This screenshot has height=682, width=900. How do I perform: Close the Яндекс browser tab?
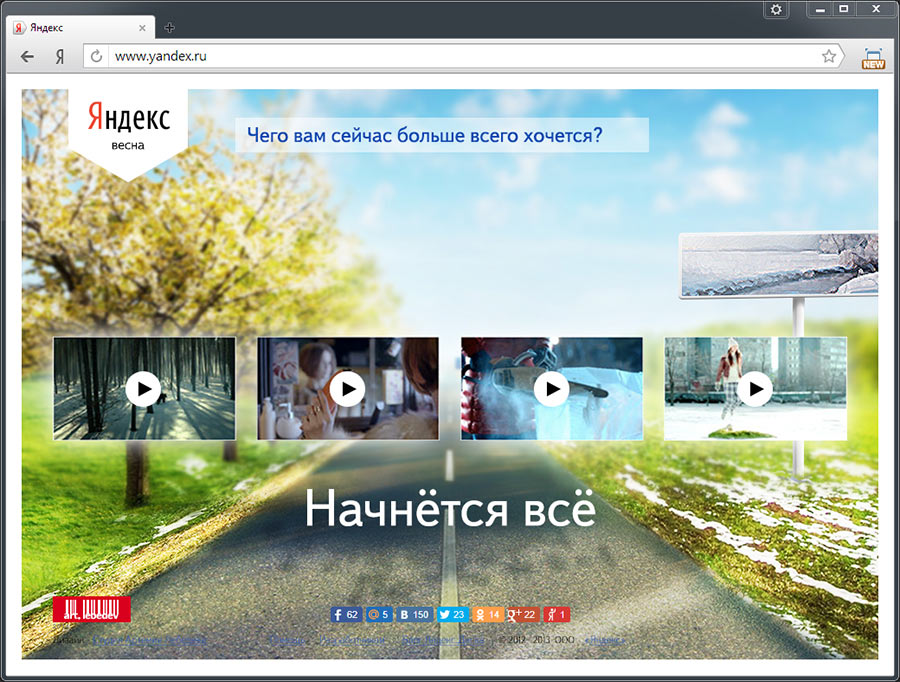pyautogui.click(x=143, y=27)
